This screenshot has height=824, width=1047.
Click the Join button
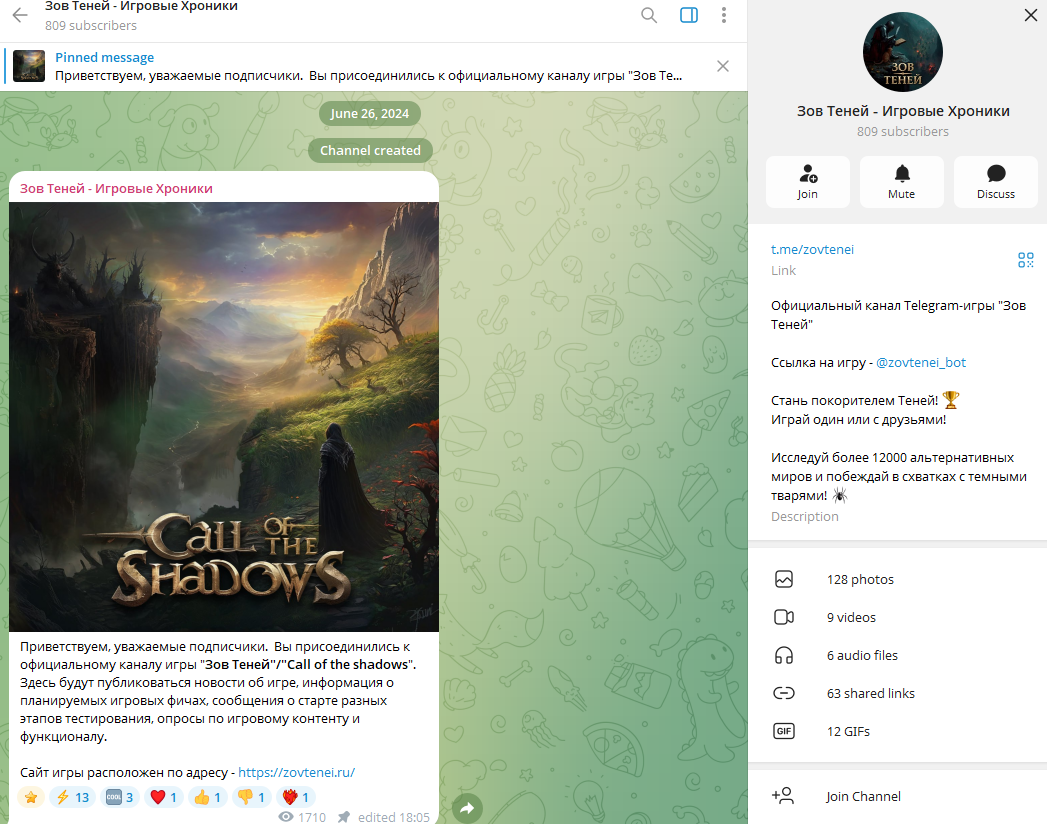tap(807, 182)
